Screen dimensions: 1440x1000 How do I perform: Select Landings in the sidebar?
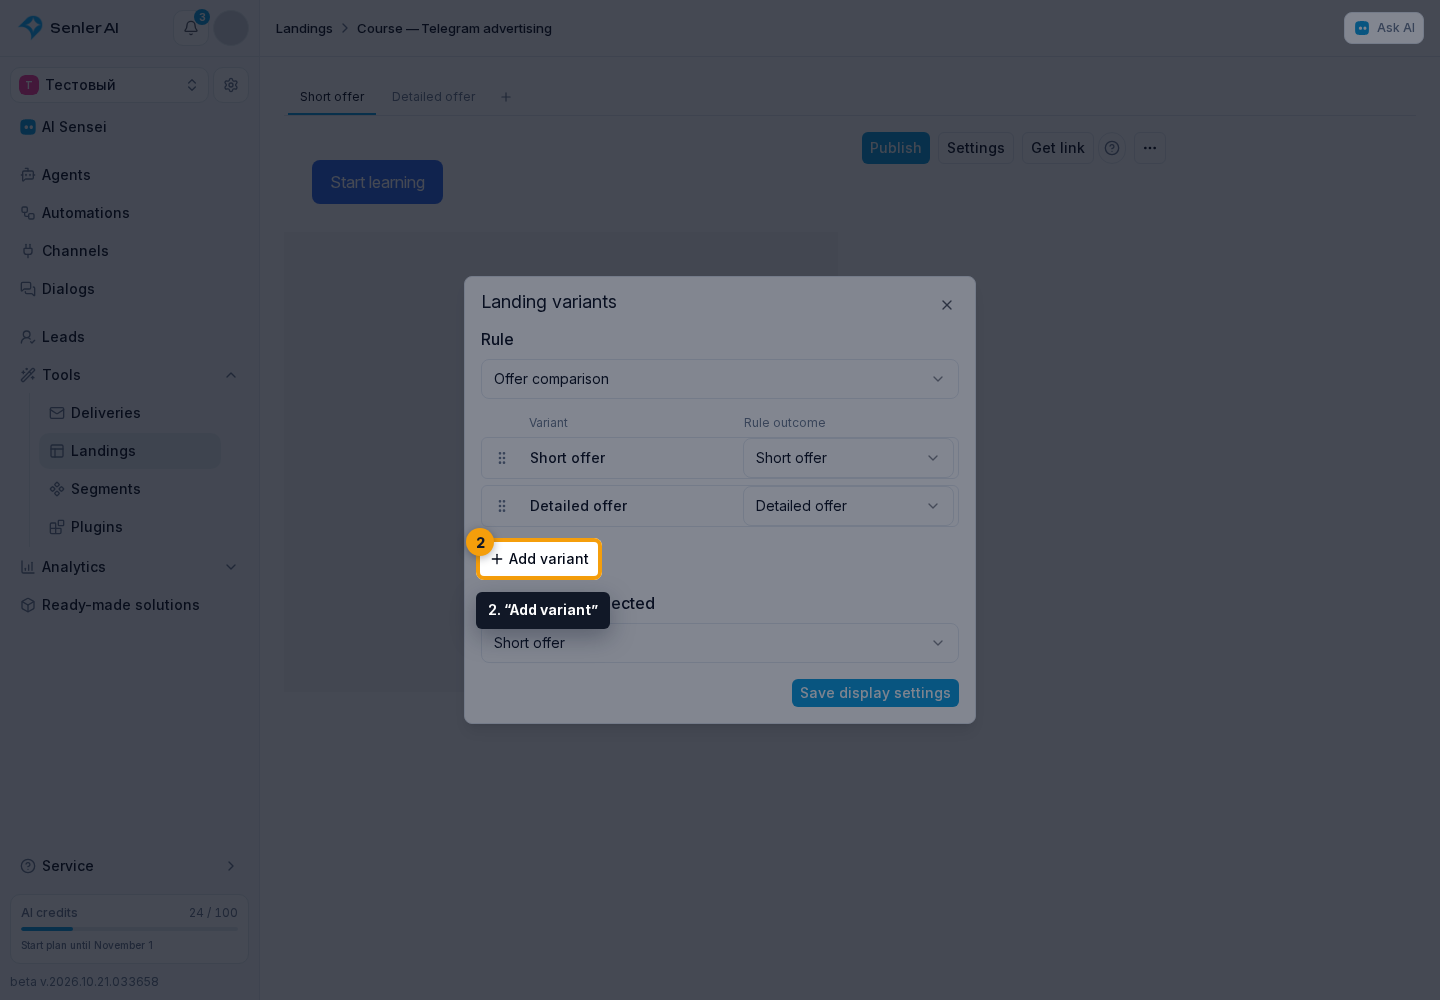pyautogui.click(x=130, y=451)
